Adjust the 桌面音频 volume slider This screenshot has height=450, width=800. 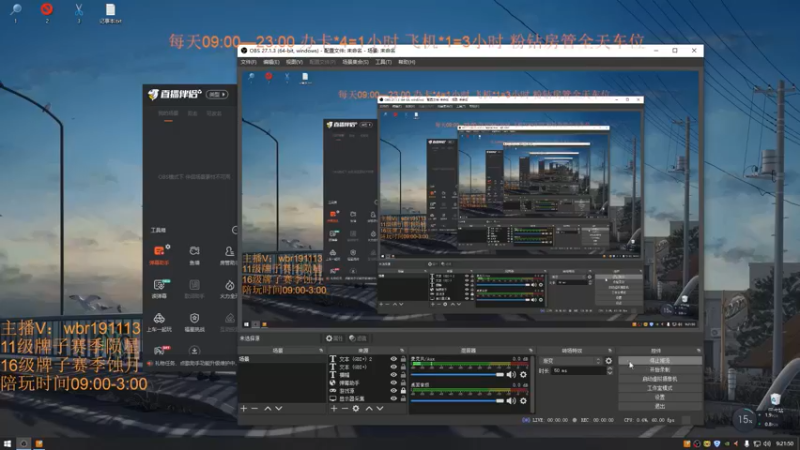click(x=458, y=401)
